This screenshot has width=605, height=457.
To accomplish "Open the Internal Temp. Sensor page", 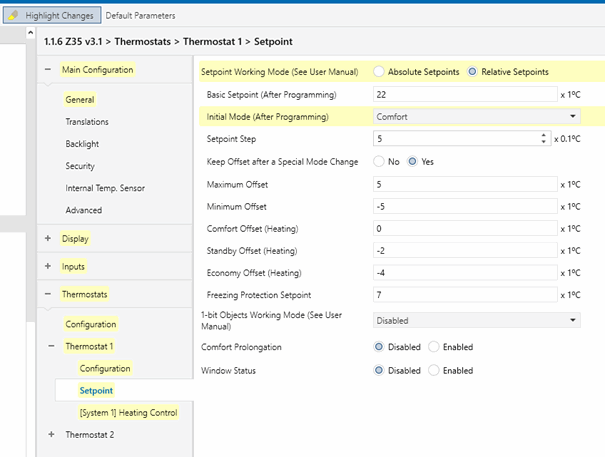I will (105, 188).
